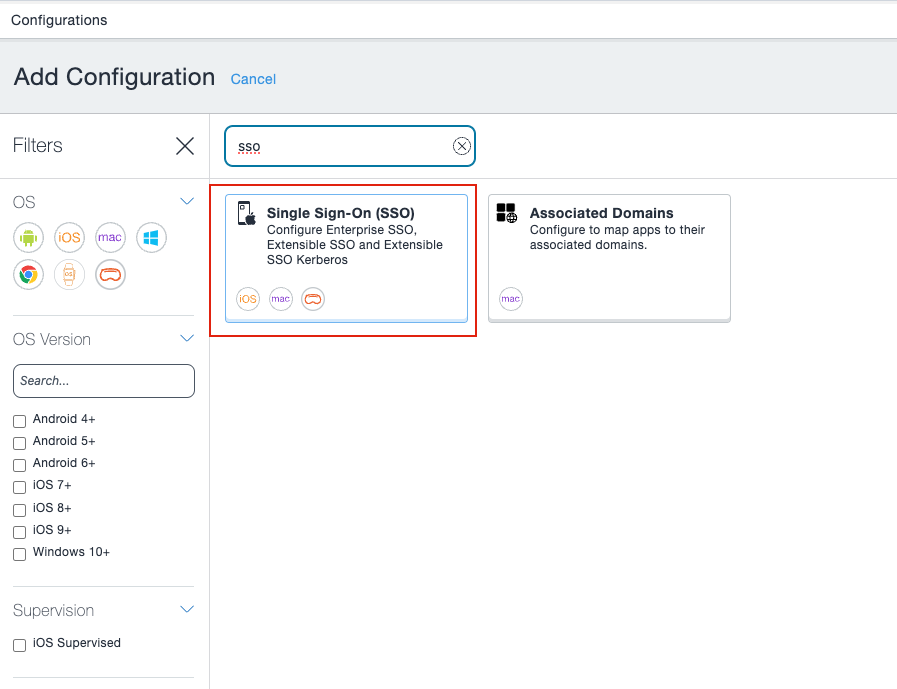Enable the iOS 7+ version filter

tap(18, 487)
